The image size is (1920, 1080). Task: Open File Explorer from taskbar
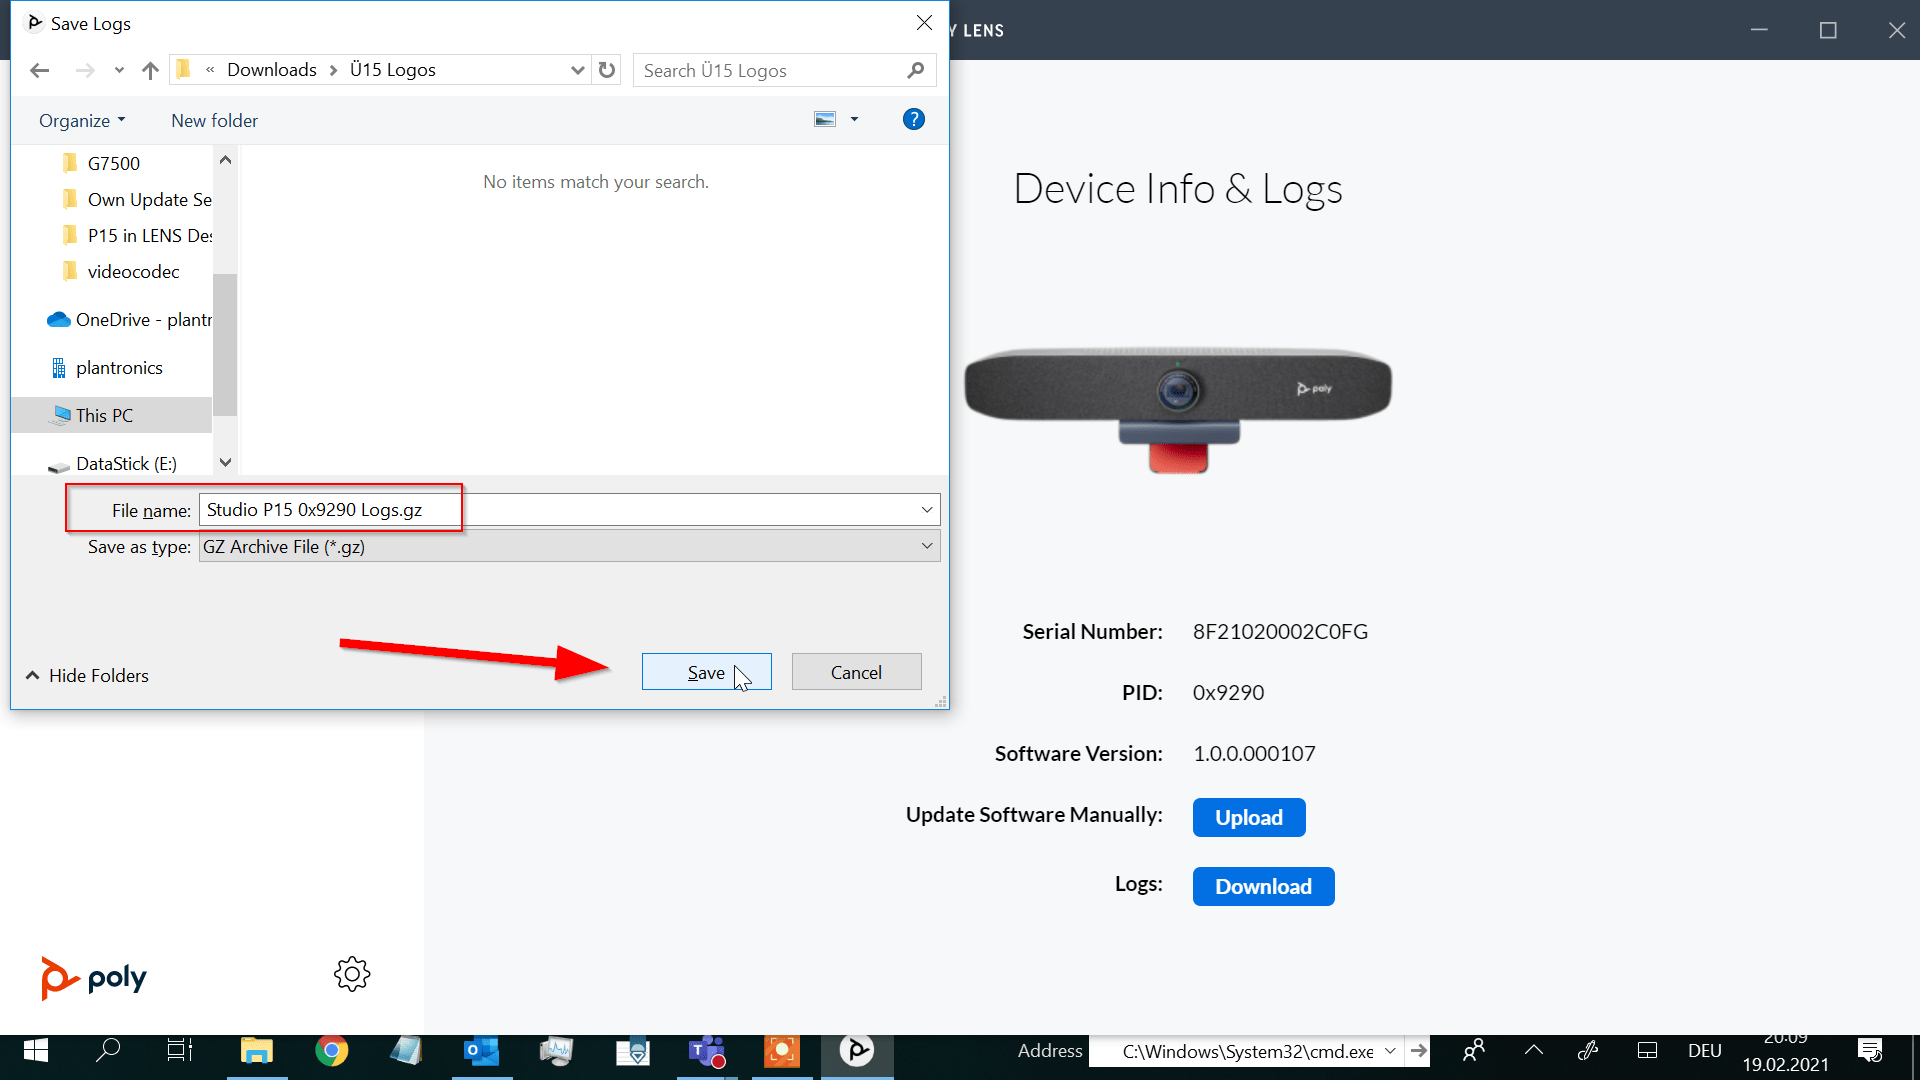click(256, 1052)
